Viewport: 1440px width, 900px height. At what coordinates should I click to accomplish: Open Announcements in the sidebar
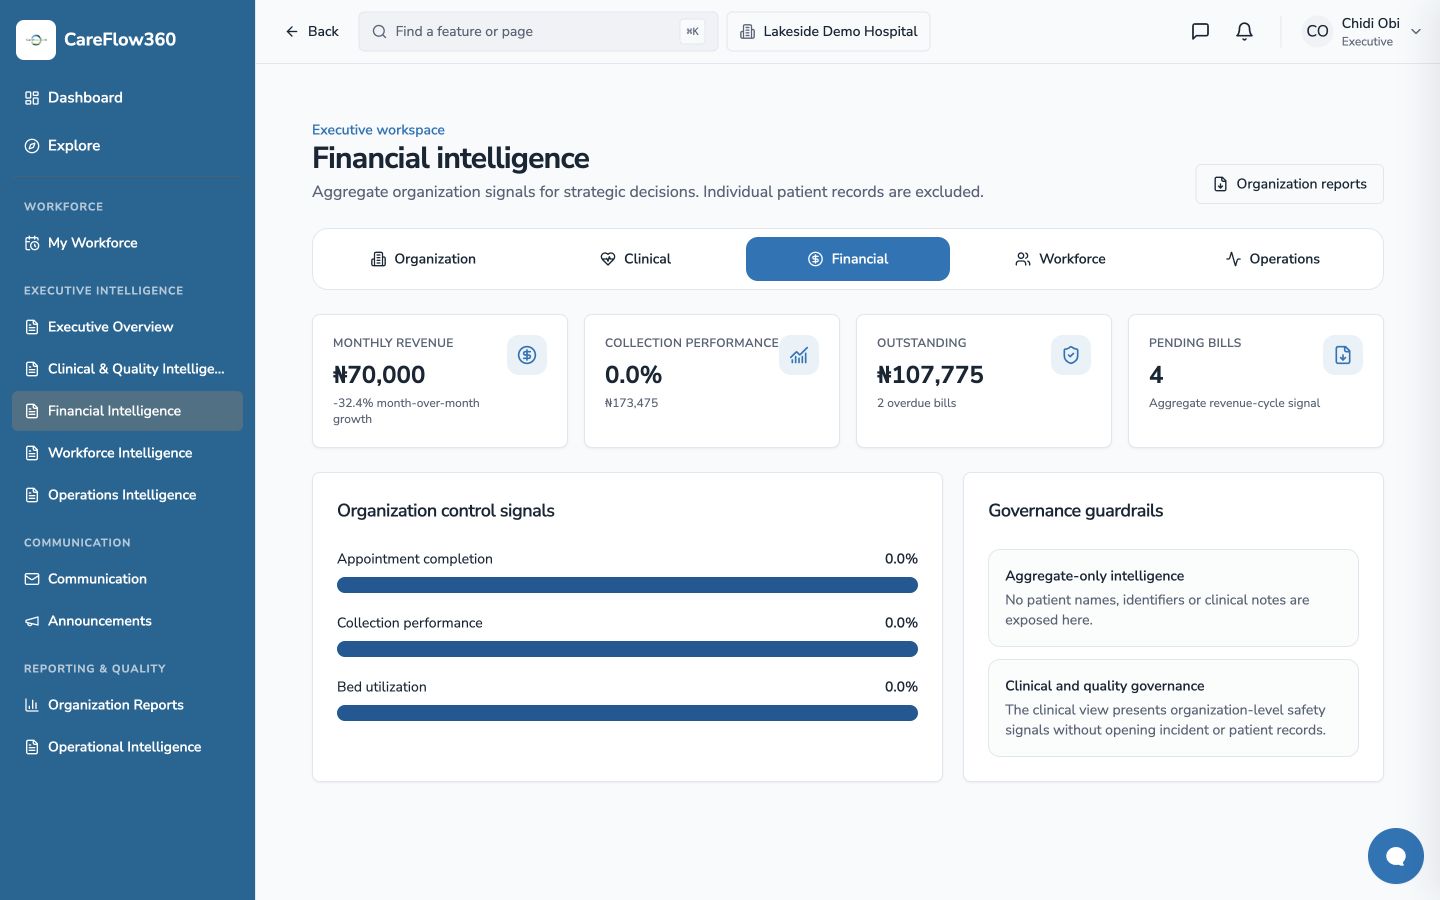[x=127, y=621]
